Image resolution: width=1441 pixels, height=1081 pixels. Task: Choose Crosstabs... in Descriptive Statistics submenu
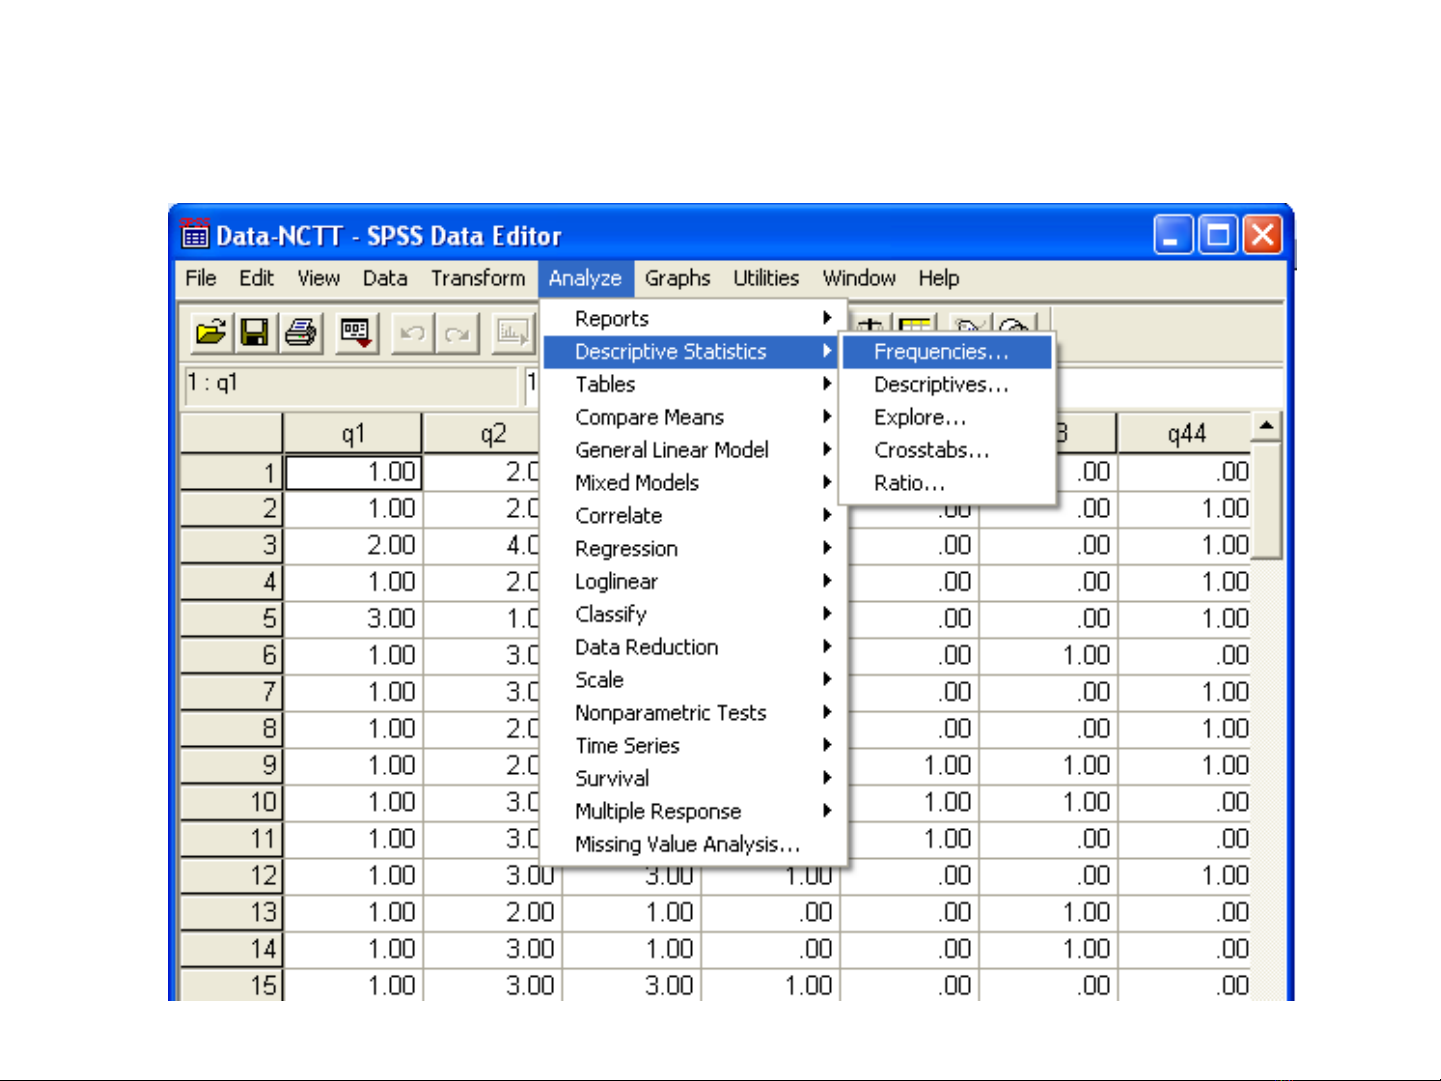tap(932, 450)
